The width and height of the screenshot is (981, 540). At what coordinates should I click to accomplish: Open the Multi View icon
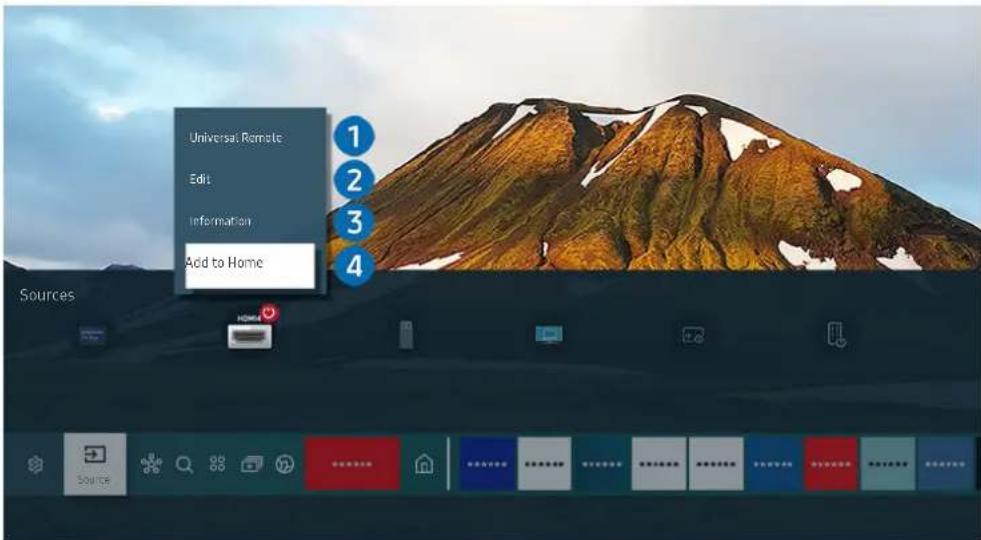252,464
